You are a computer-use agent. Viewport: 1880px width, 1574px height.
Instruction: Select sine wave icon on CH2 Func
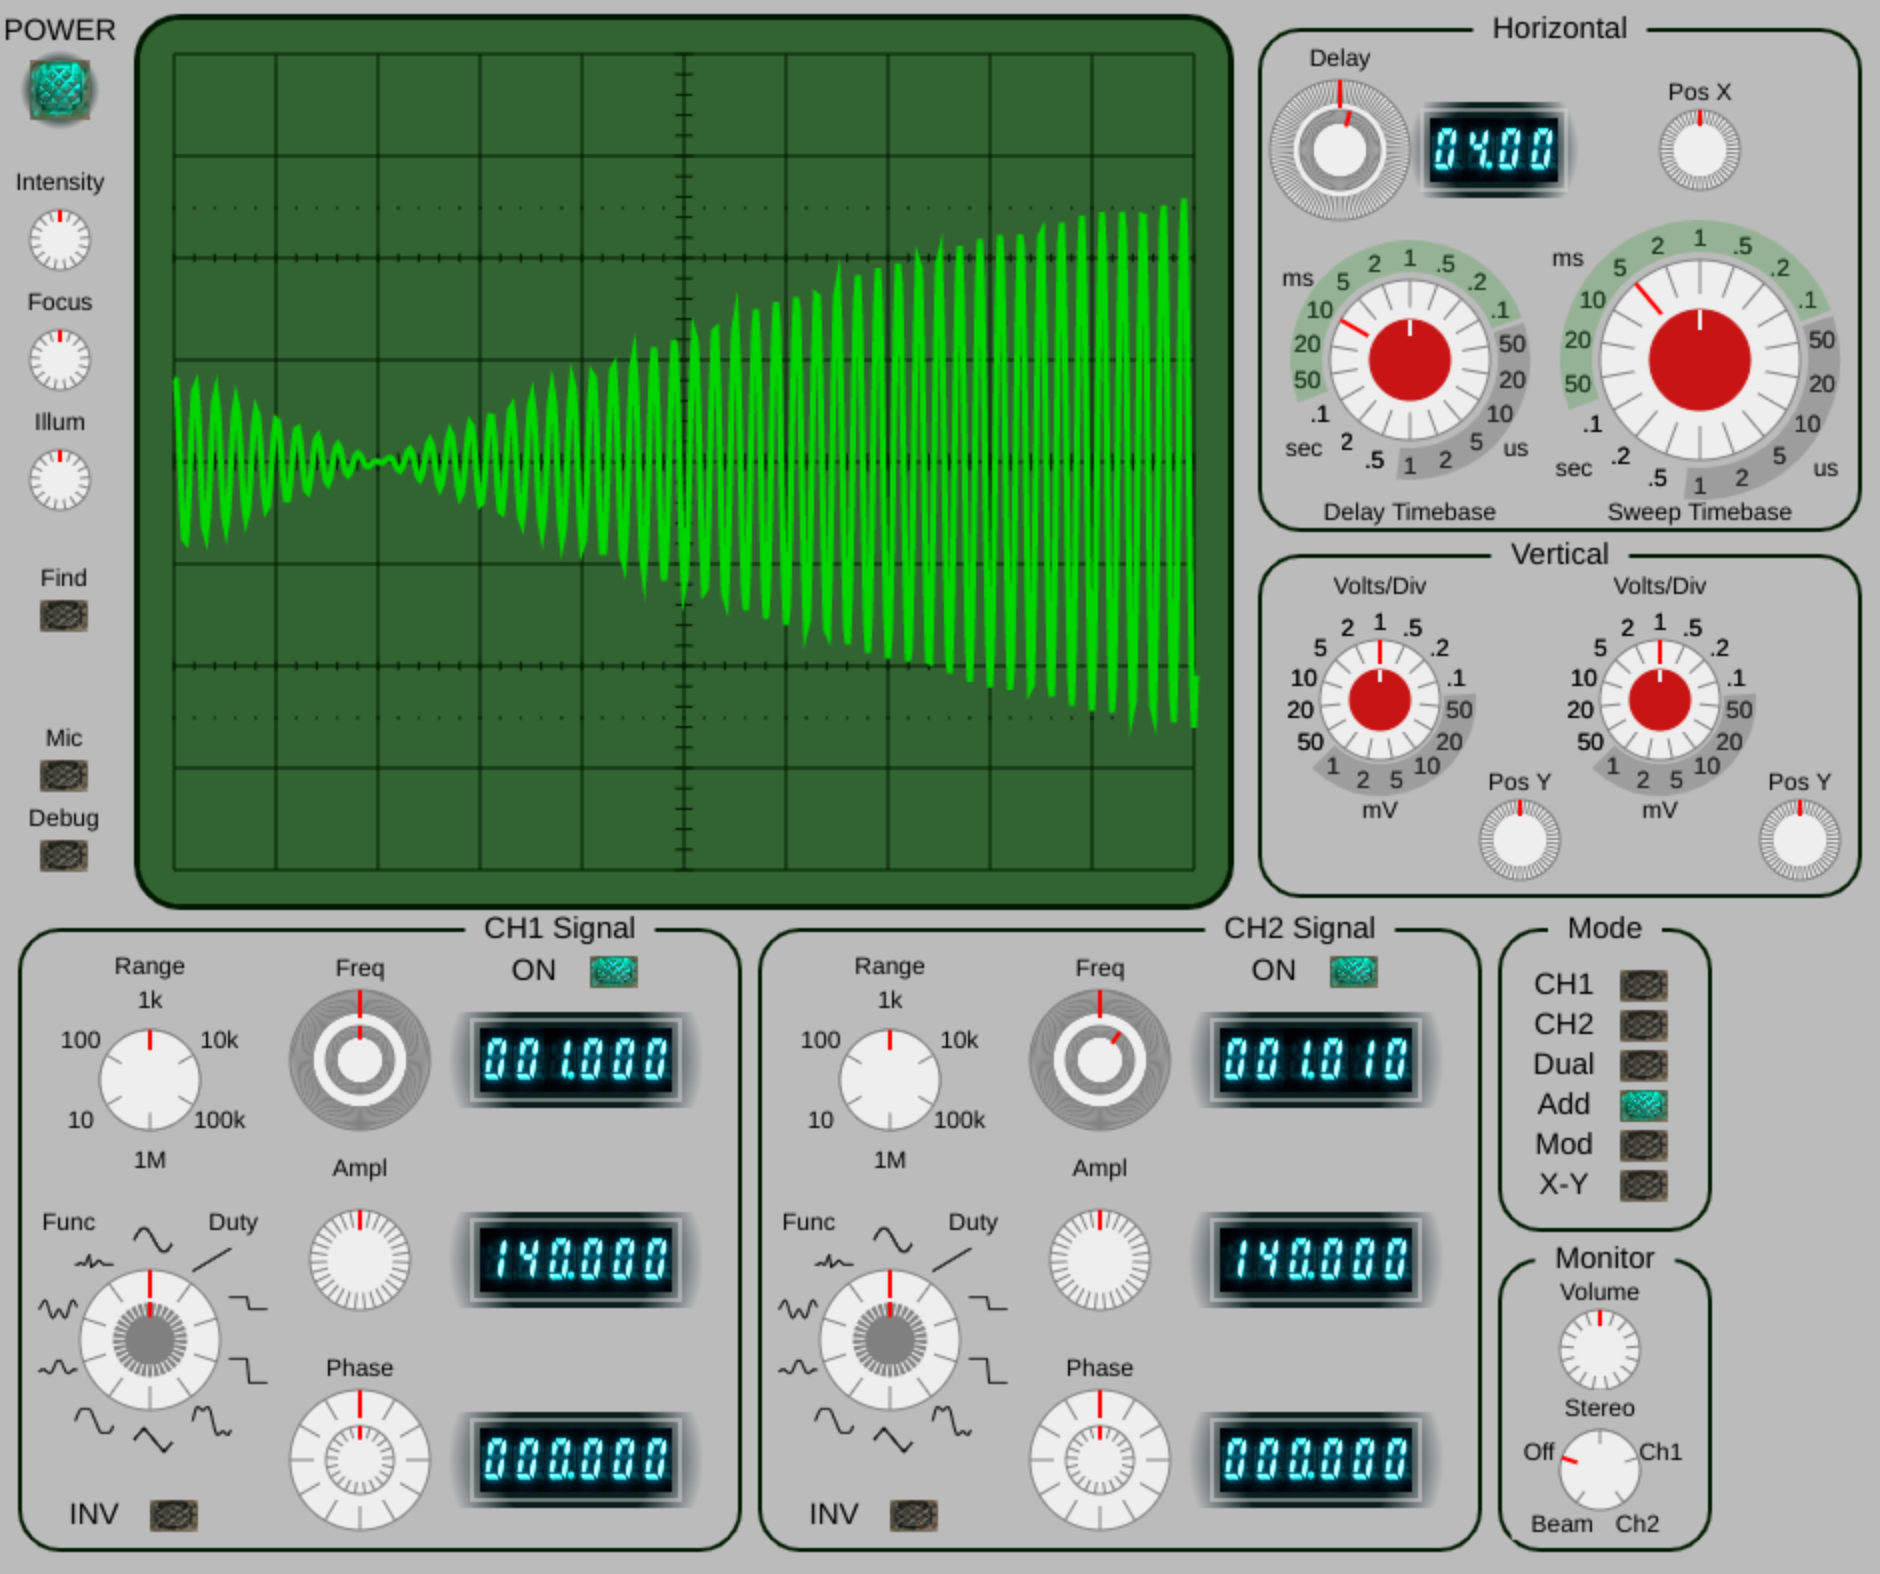point(893,1240)
